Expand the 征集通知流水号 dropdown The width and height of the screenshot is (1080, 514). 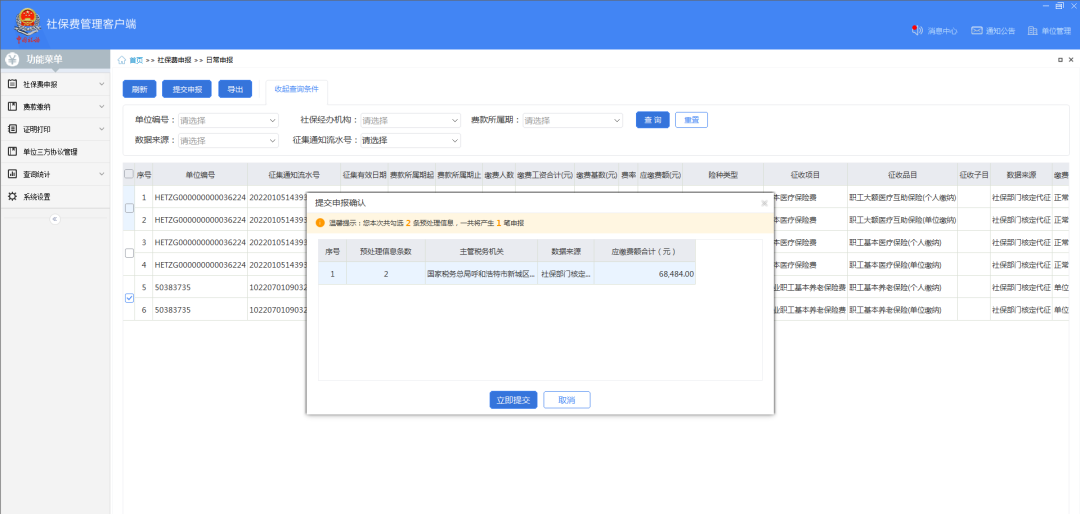click(410, 140)
